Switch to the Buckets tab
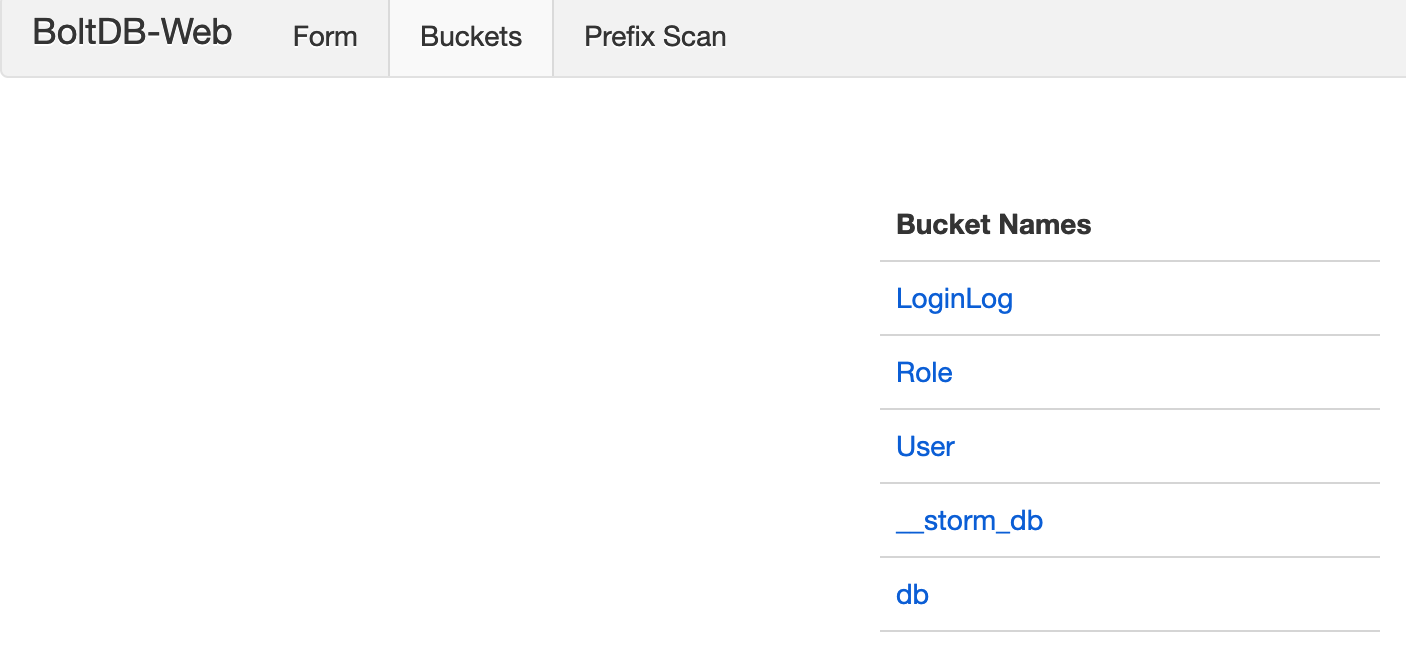This screenshot has height=664, width=1406. coord(471,37)
